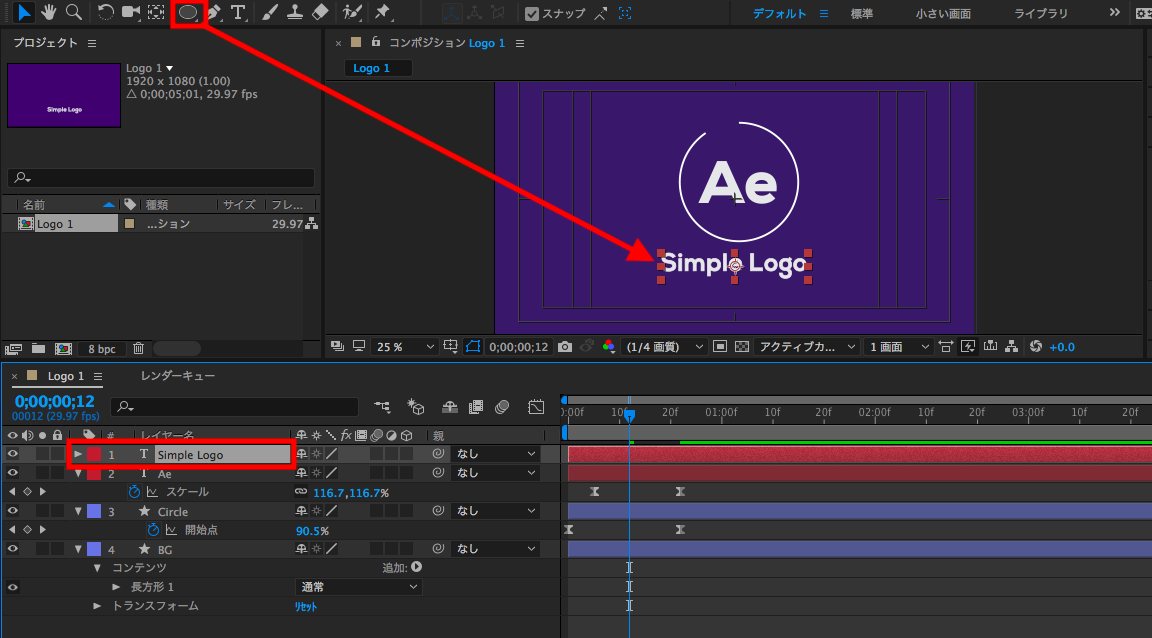Switch to the ライブラリ workspace
This screenshot has width=1152, height=638.
[x=1040, y=13]
